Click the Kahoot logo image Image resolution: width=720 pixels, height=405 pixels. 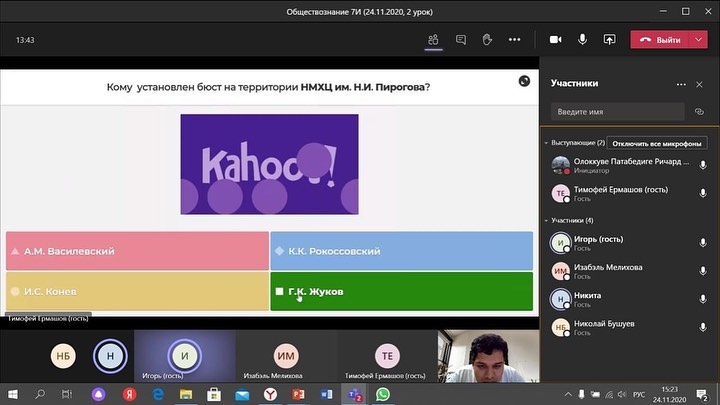pos(270,164)
